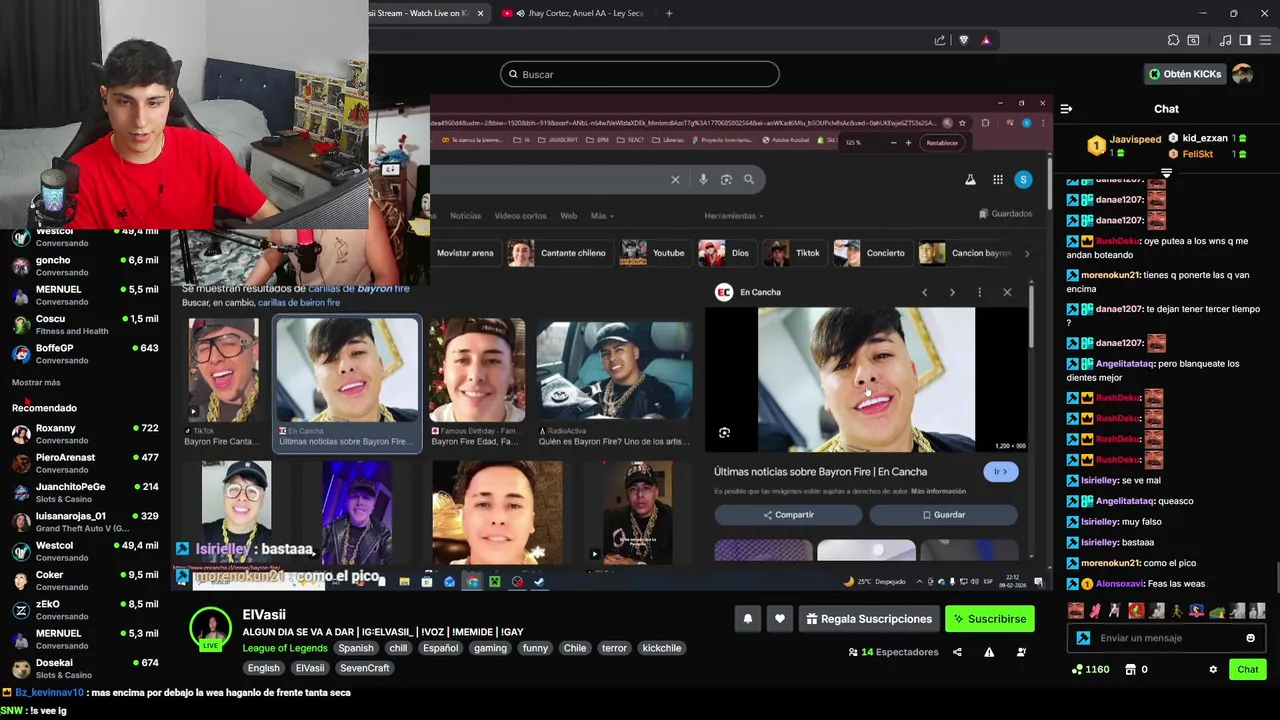Open a new browser tab with plus
Screen dimensions: 1280x720
(x=669, y=13)
